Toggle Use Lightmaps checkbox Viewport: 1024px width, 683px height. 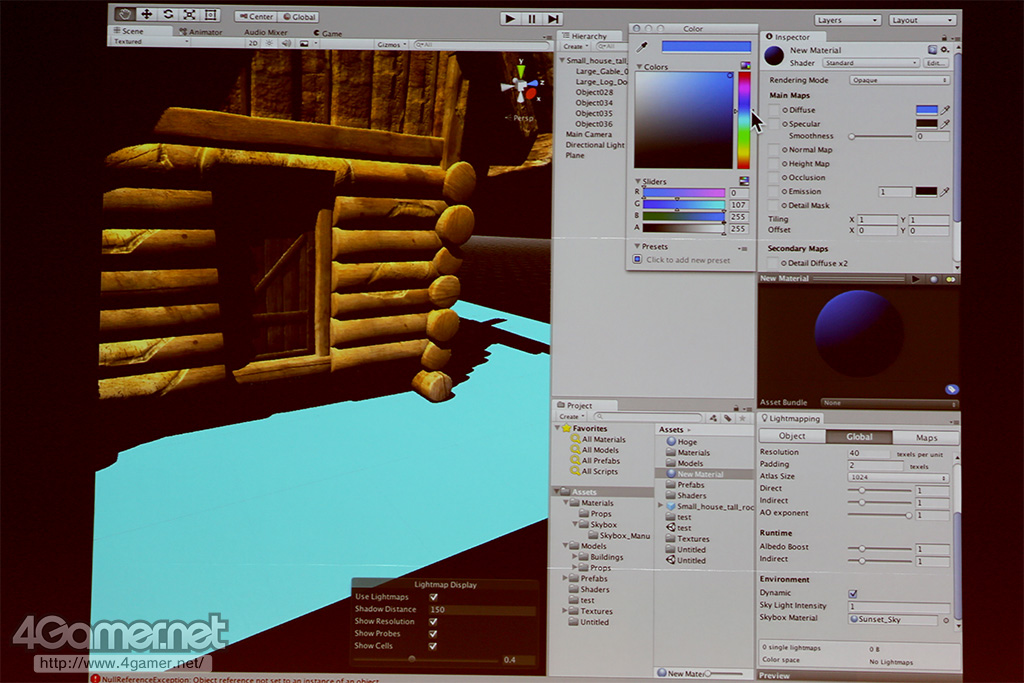click(434, 597)
